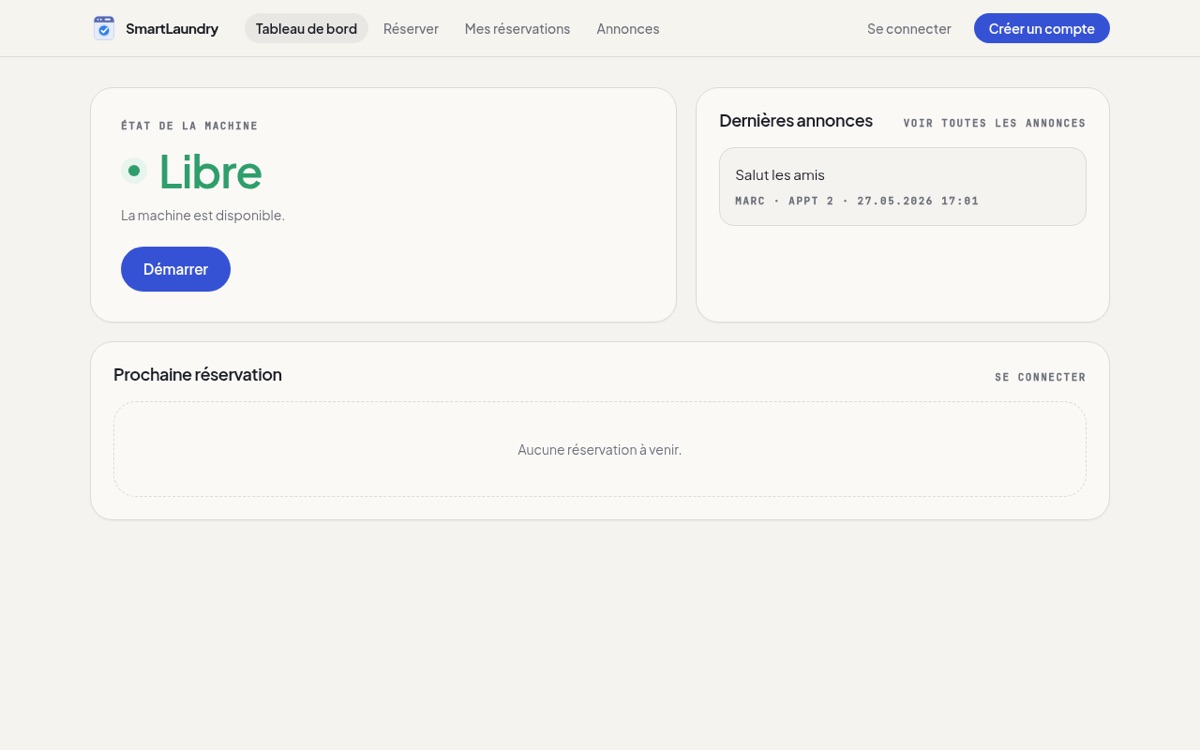Click the SmartLaundry logo icon
This screenshot has height=750, width=1200.
tap(104, 28)
